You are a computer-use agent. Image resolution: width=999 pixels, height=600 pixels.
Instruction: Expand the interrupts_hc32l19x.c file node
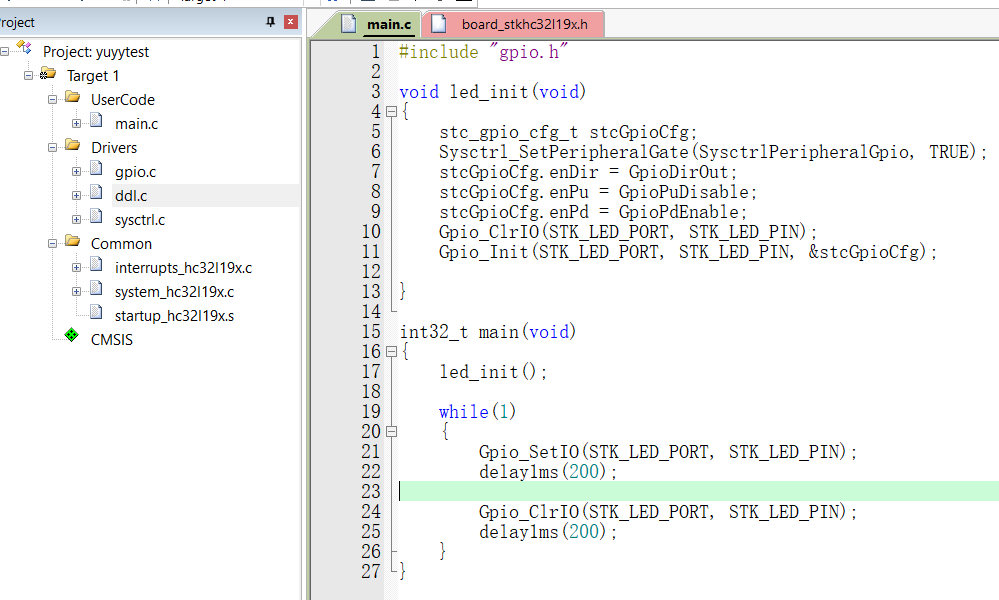pos(76,268)
